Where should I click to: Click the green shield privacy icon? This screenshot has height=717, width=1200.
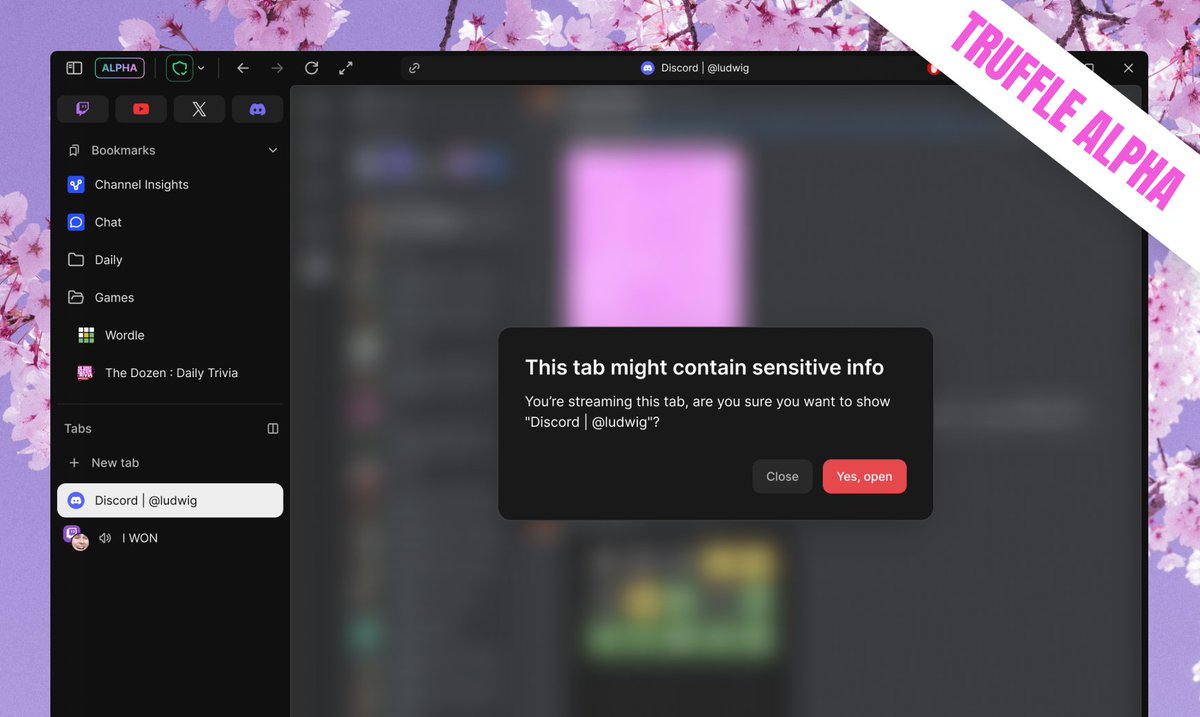pyautogui.click(x=179, y=68)
